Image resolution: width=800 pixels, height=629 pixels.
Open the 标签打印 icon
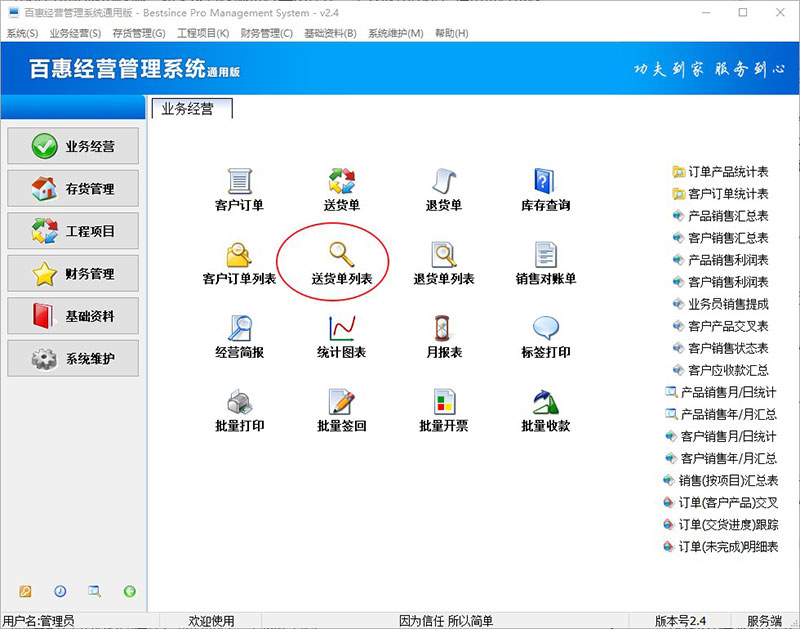click(545, 328)
